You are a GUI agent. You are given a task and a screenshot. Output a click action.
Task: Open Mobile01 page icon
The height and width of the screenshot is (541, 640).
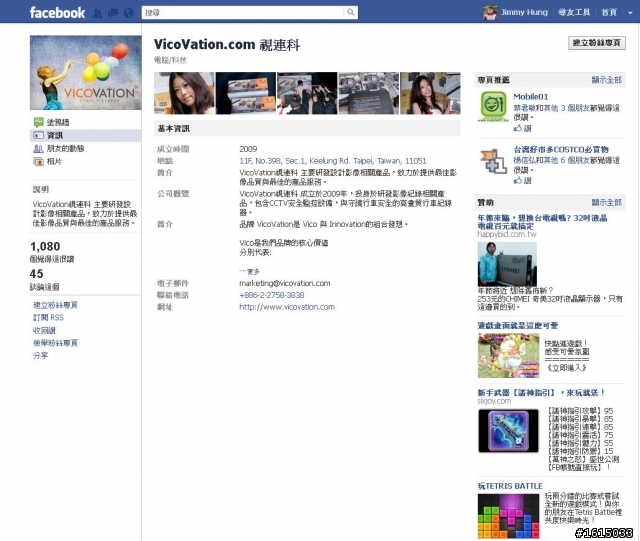coord(493,106)
